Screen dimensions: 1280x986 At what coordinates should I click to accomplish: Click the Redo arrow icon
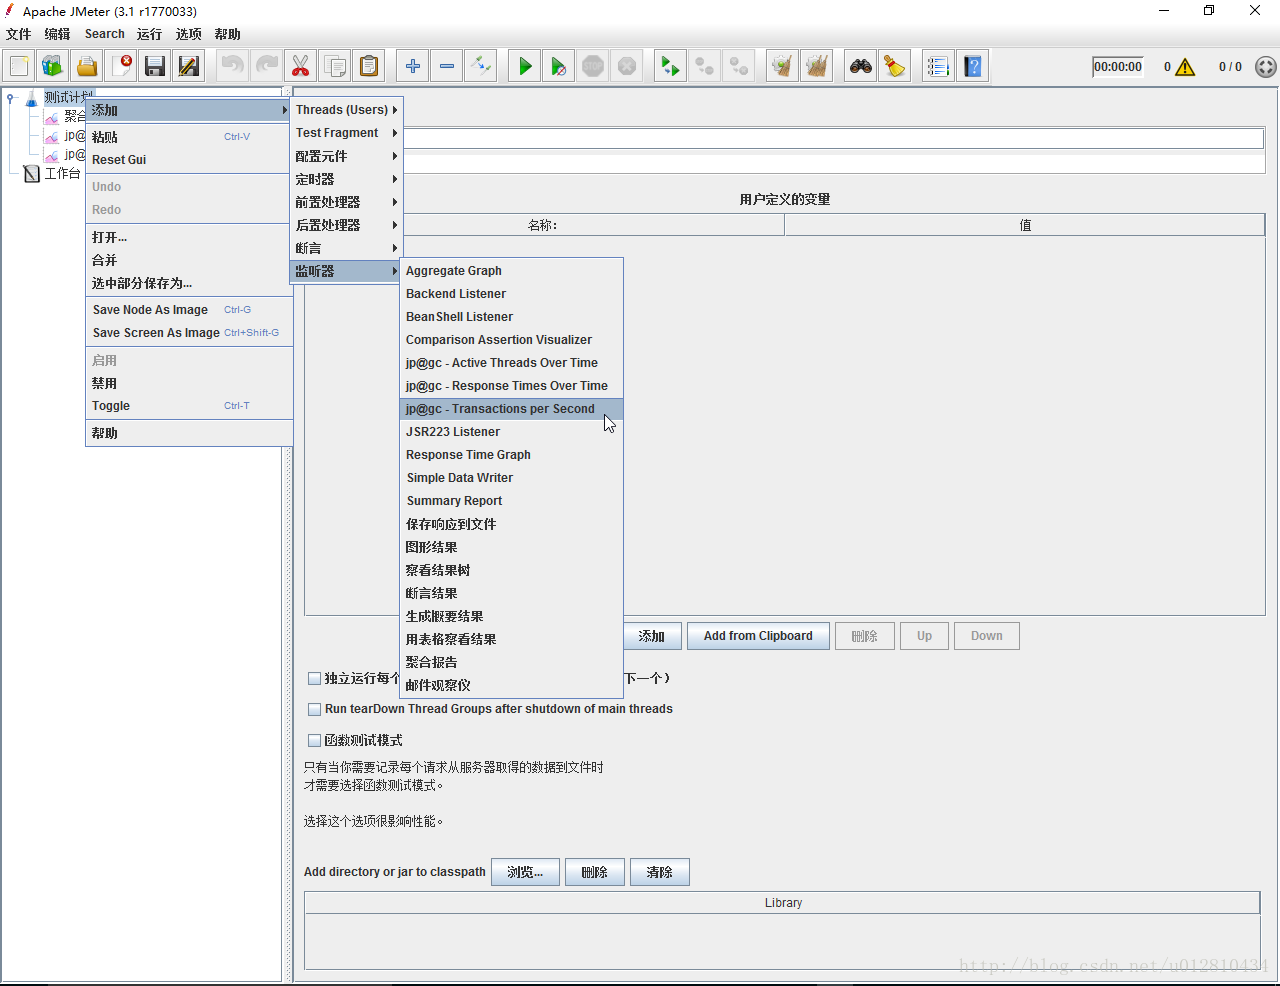click(x=266, y=66)
